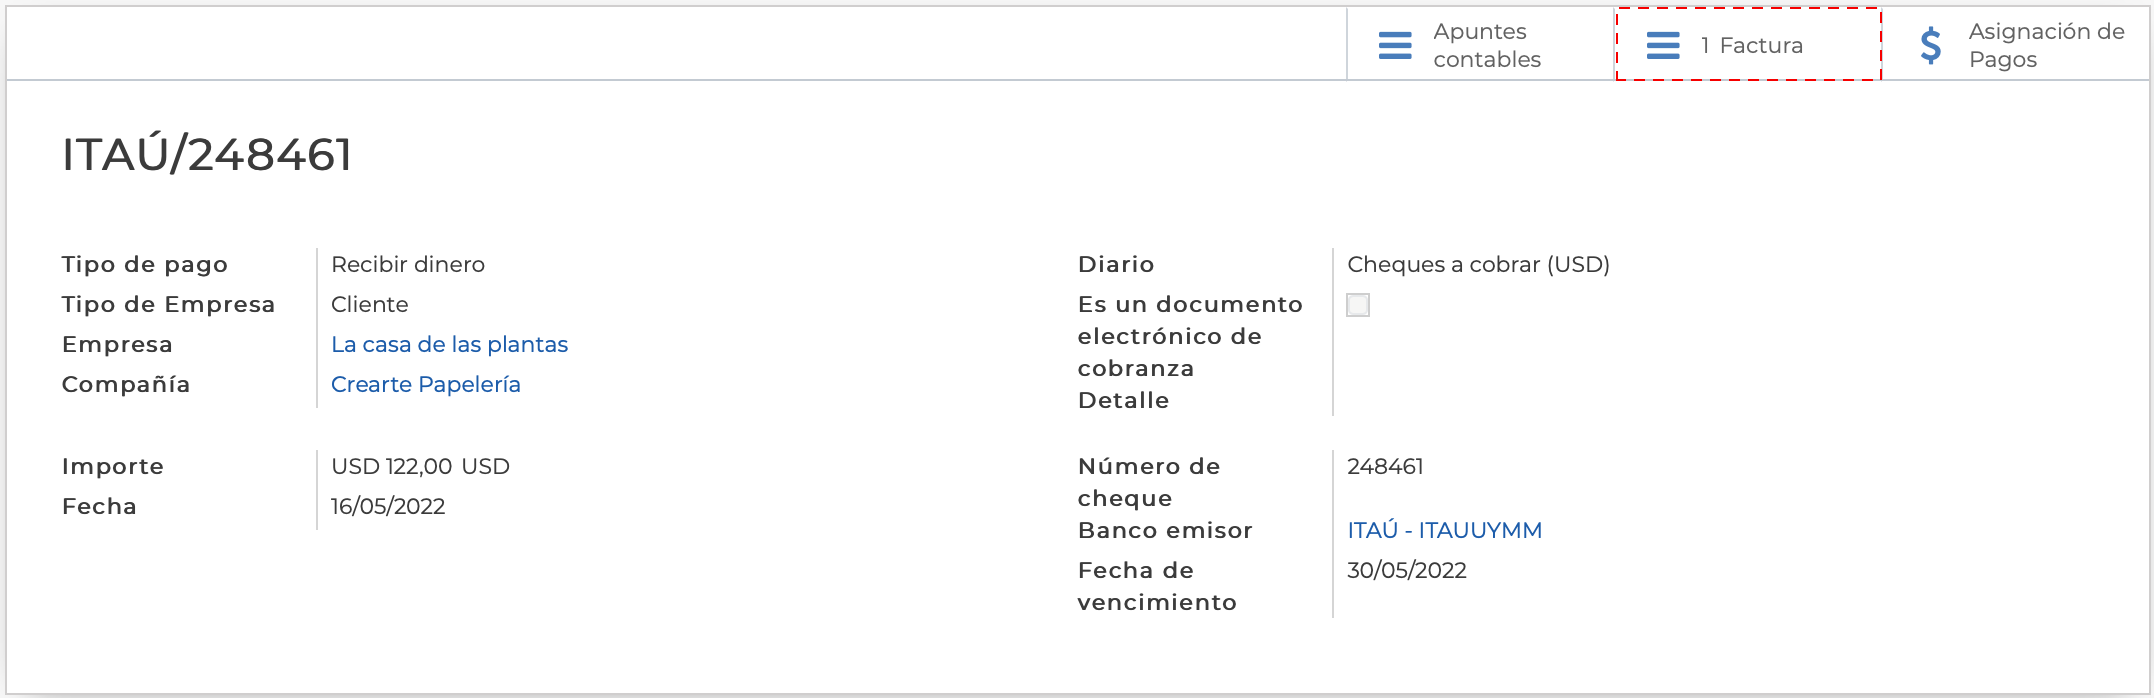Click the Diario field label

[1116, 265]
